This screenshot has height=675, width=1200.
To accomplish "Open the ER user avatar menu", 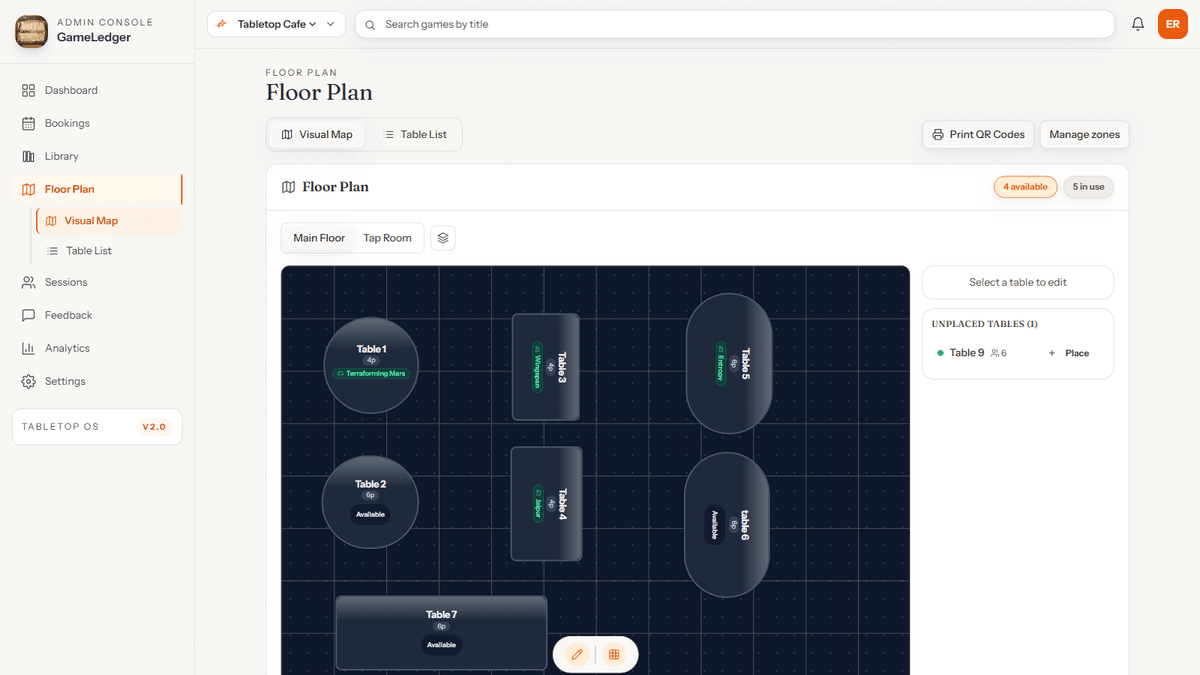I will [1173, 24].
